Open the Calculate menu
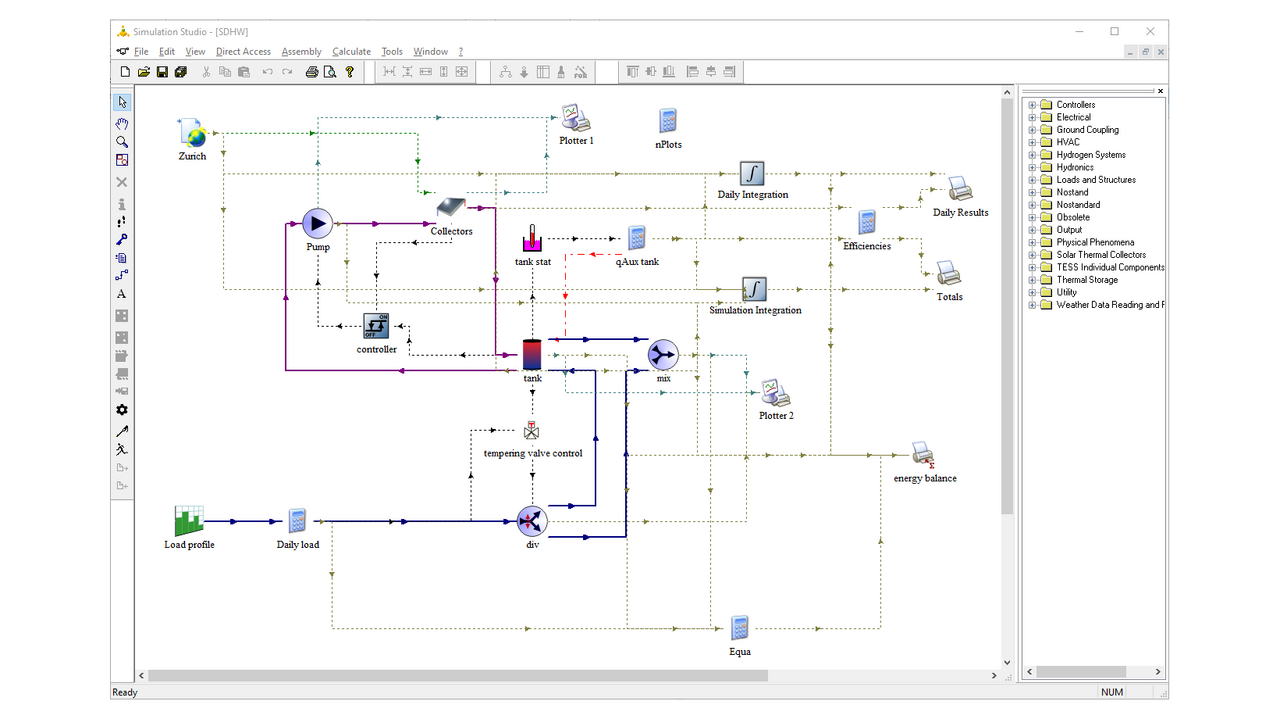 coord(351,52)
